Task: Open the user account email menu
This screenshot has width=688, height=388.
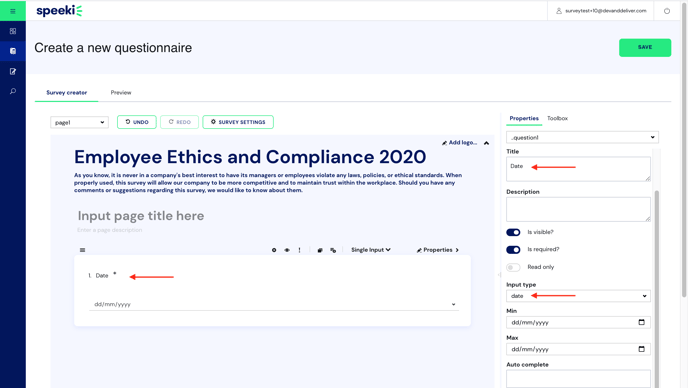Action: (601, 11)
